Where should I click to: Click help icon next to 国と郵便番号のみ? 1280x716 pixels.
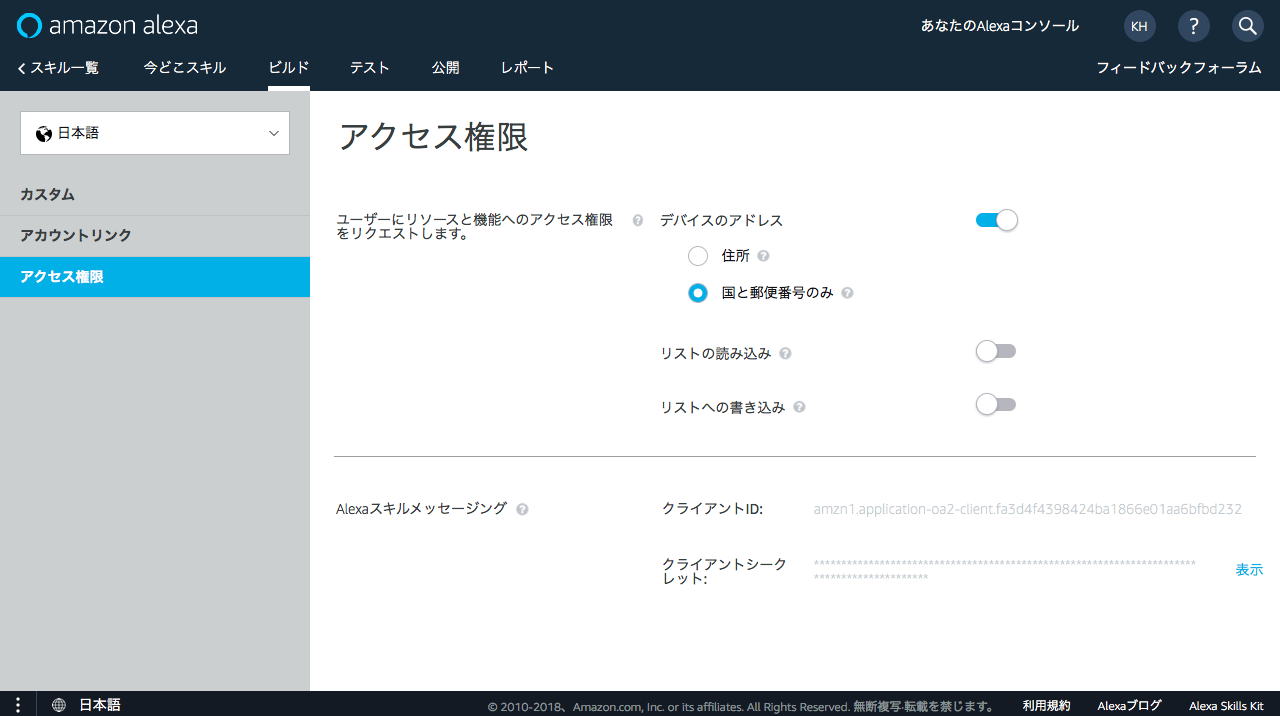(x=847, y=293)
